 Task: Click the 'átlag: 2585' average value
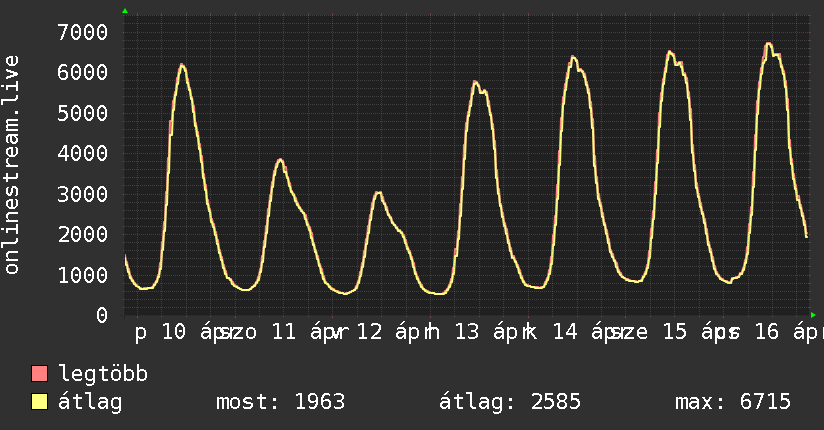point(510,402)
